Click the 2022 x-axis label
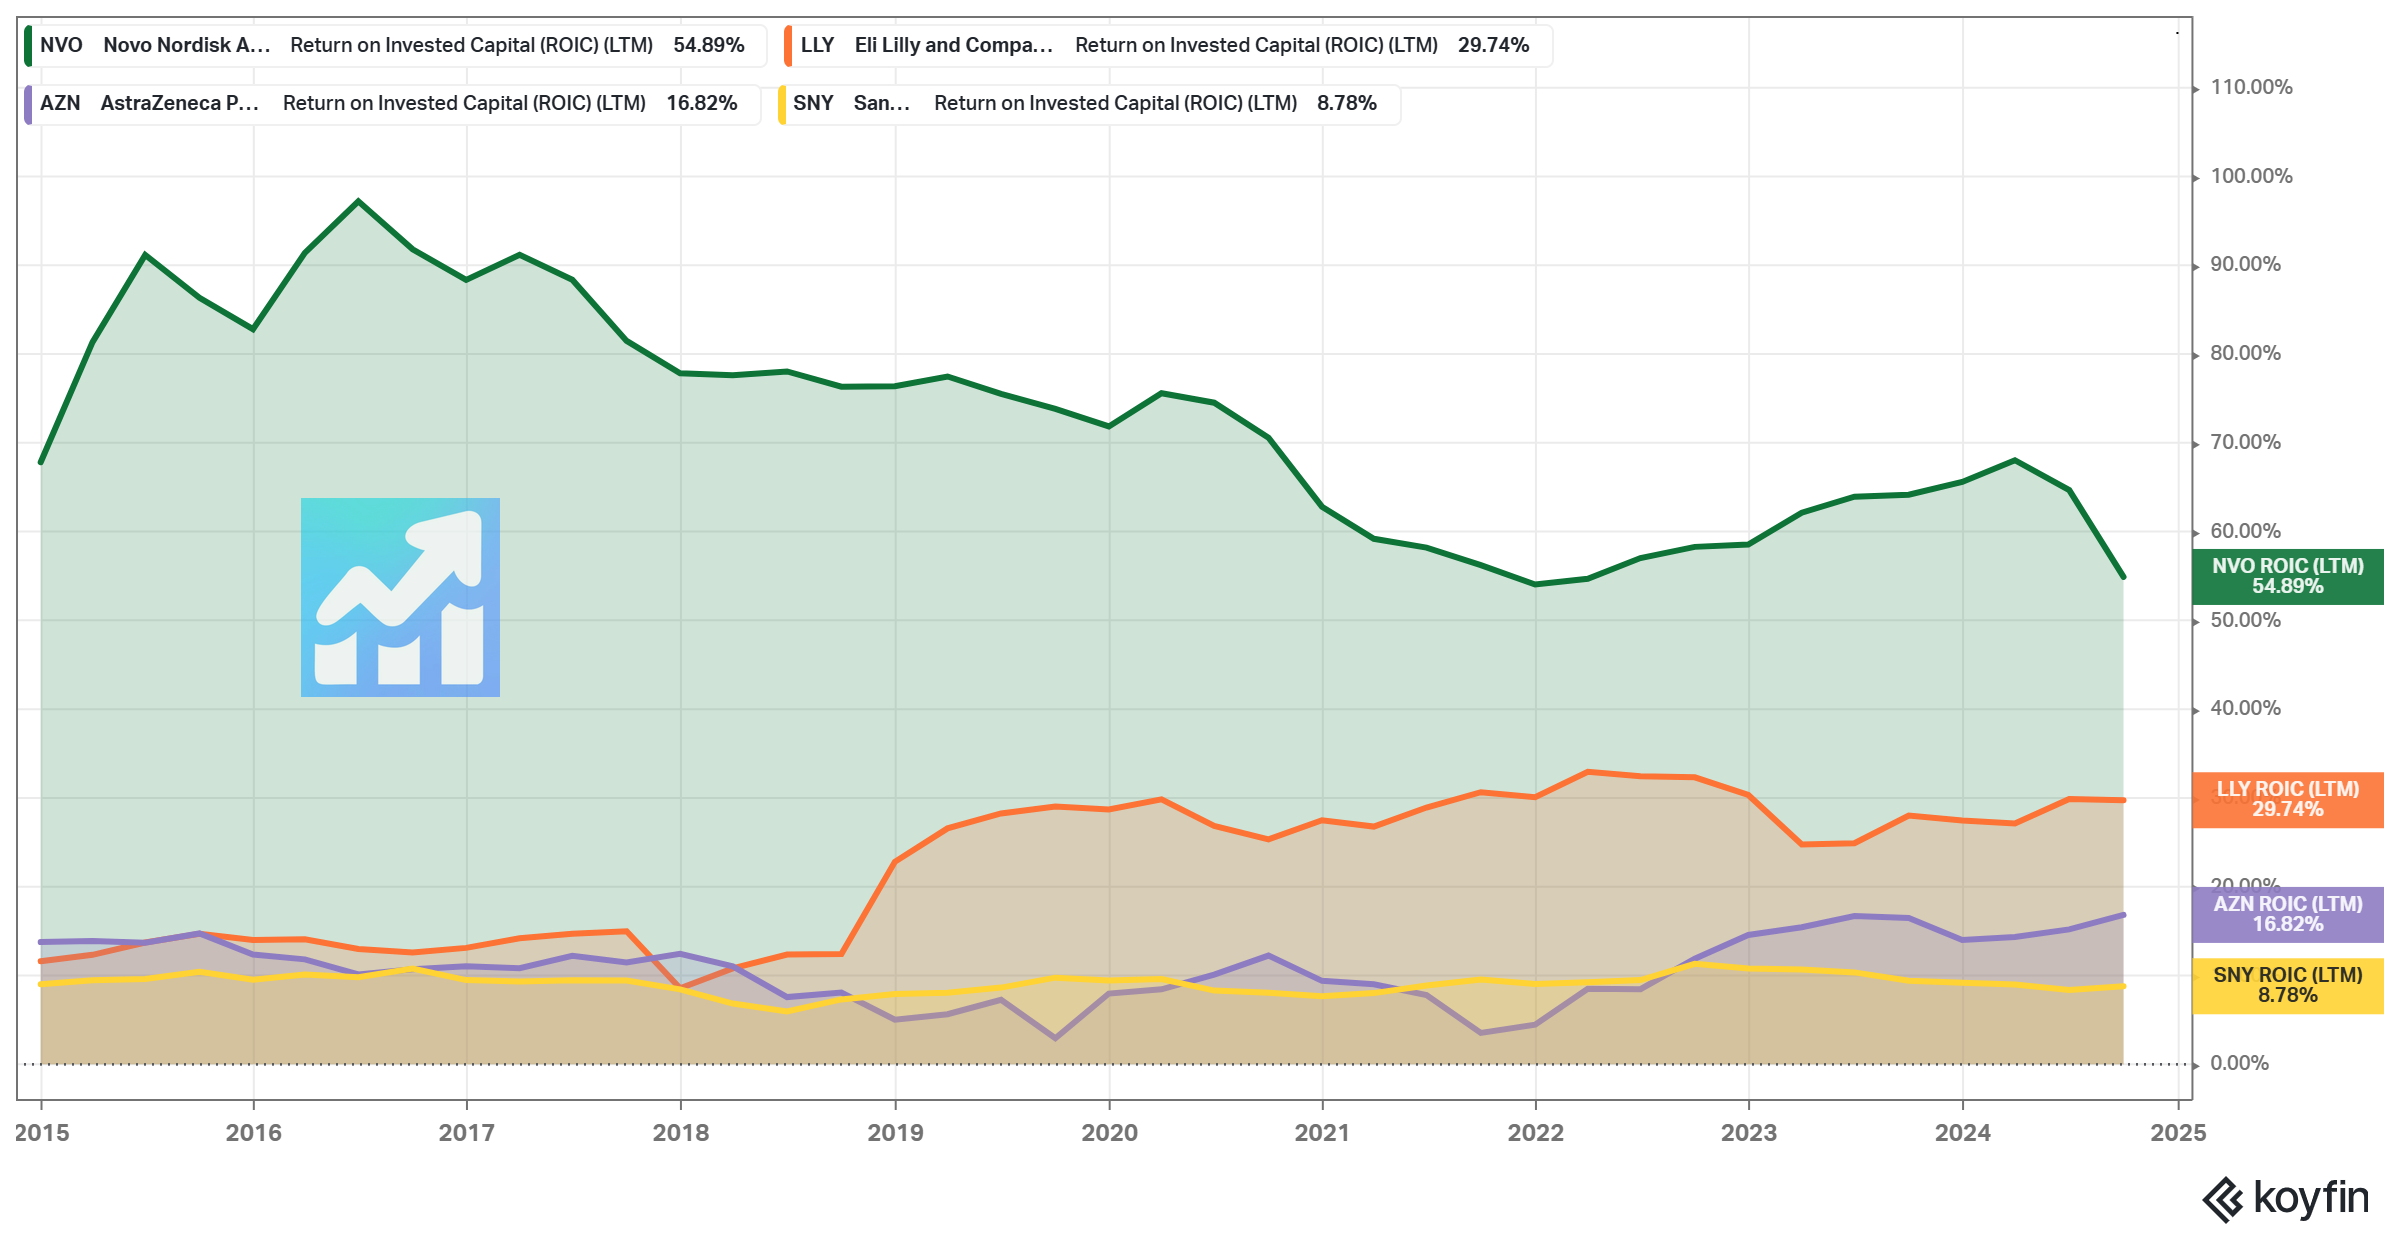This screenshot has width=2400, height=1240. coord(1536,1133)
